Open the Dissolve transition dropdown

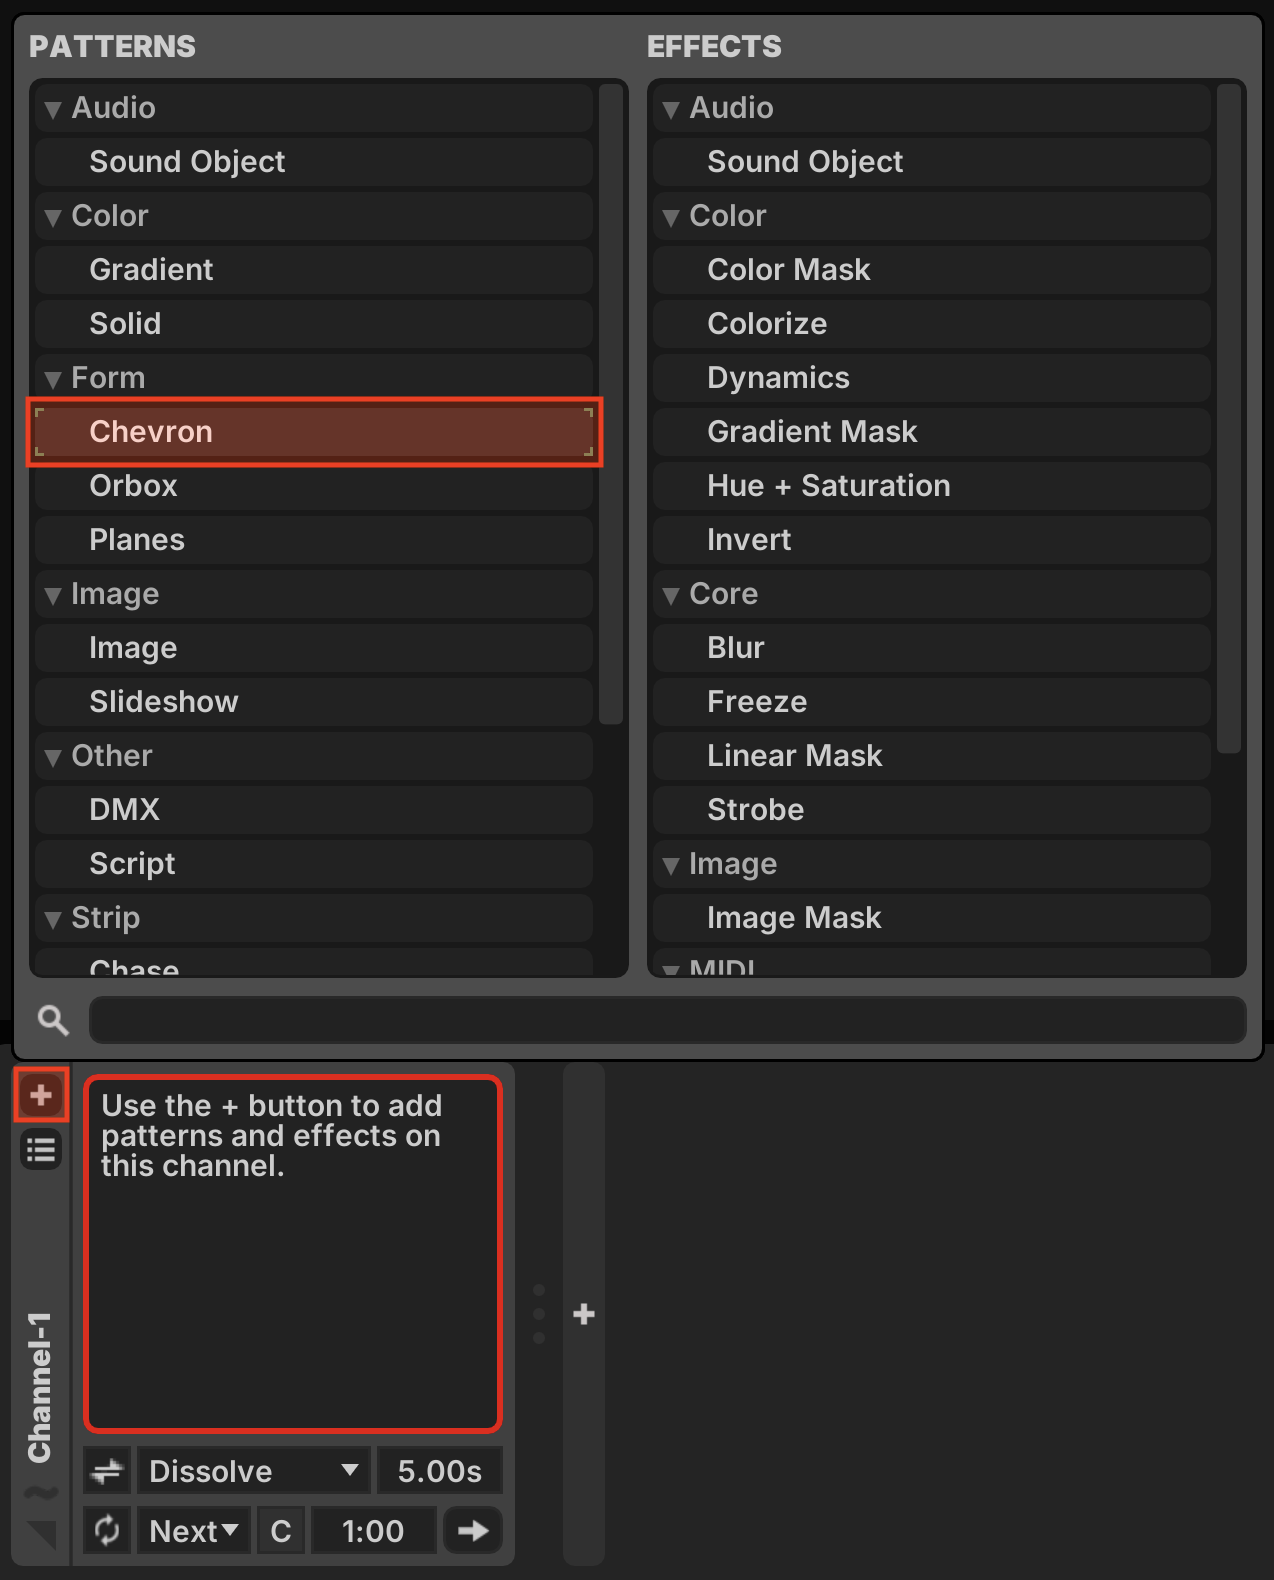(254, 1471)
